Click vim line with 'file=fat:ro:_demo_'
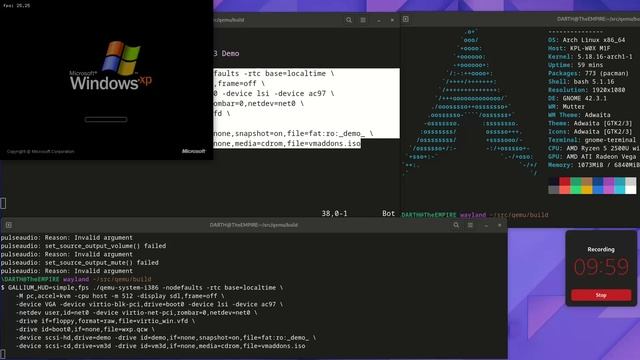640x360 pixels. pyautogui.click(x=293, y=133)
